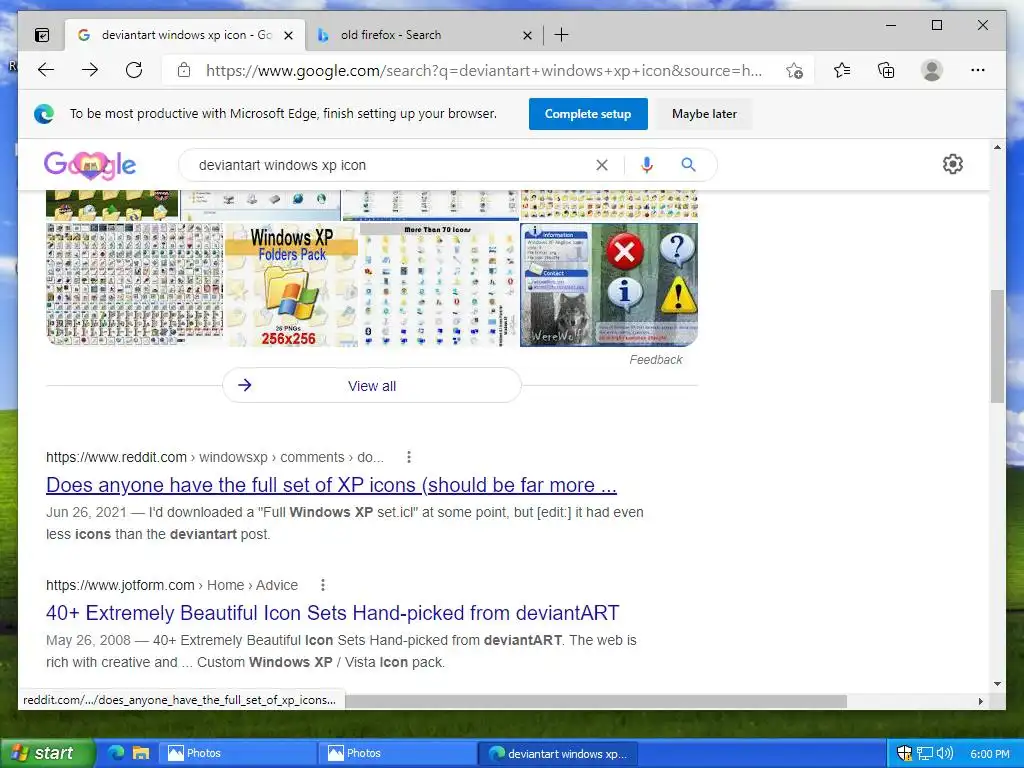Click the Complete setup button

pyautogui.click(x=588, y=114)
